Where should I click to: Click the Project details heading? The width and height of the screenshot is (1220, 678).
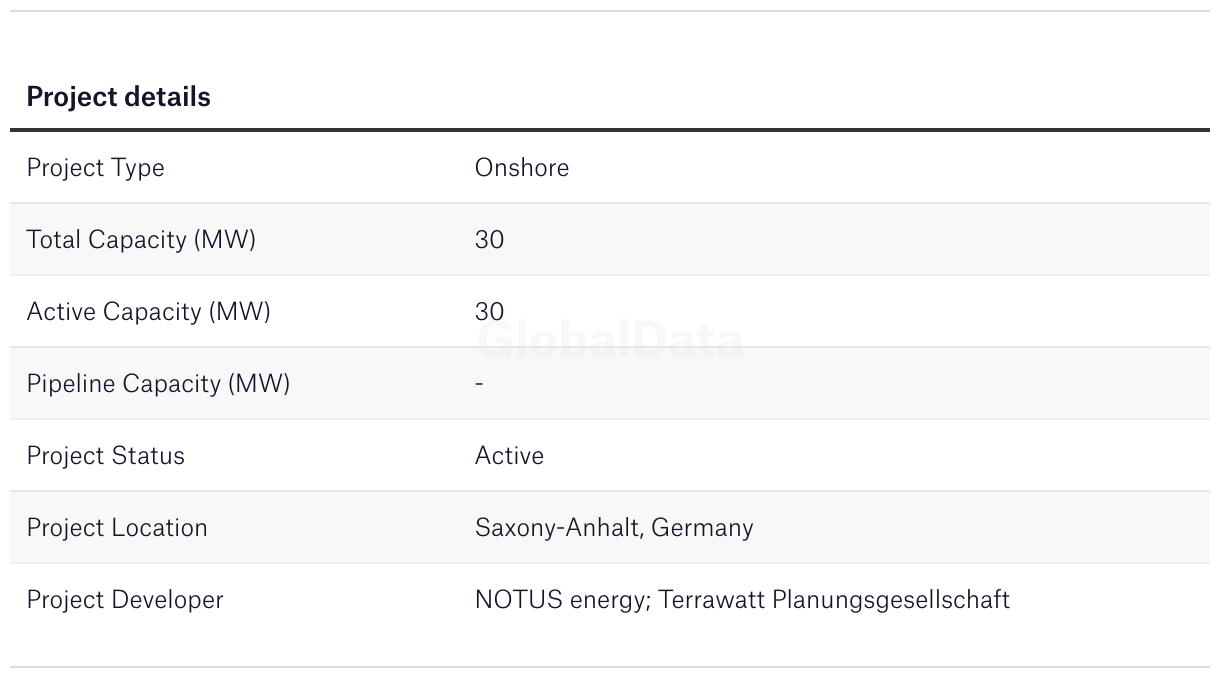tap(118, 97)
